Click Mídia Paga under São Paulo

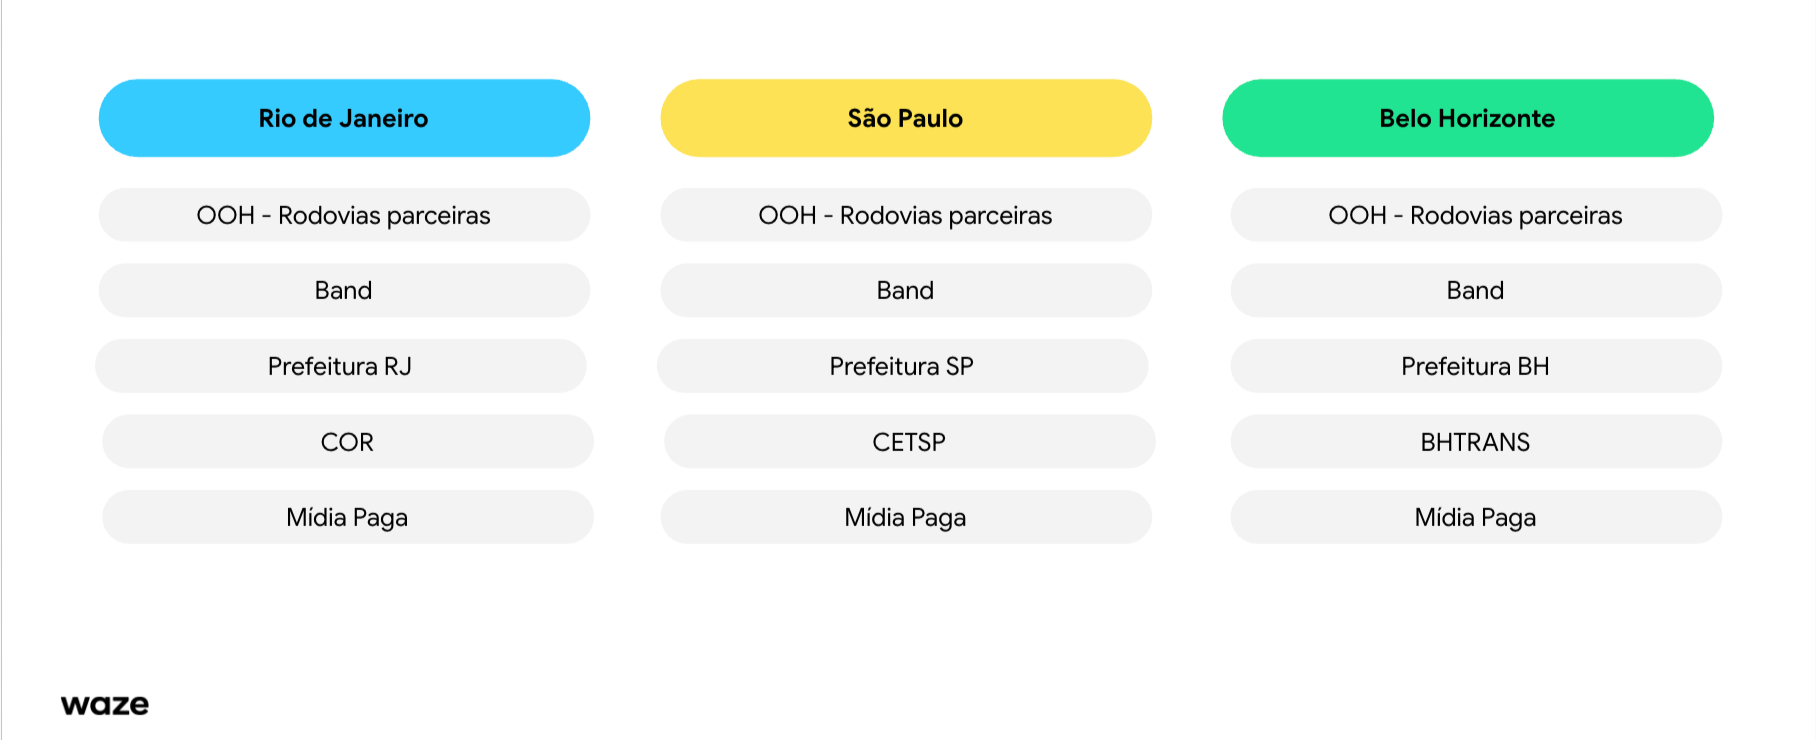pos(906,517)
